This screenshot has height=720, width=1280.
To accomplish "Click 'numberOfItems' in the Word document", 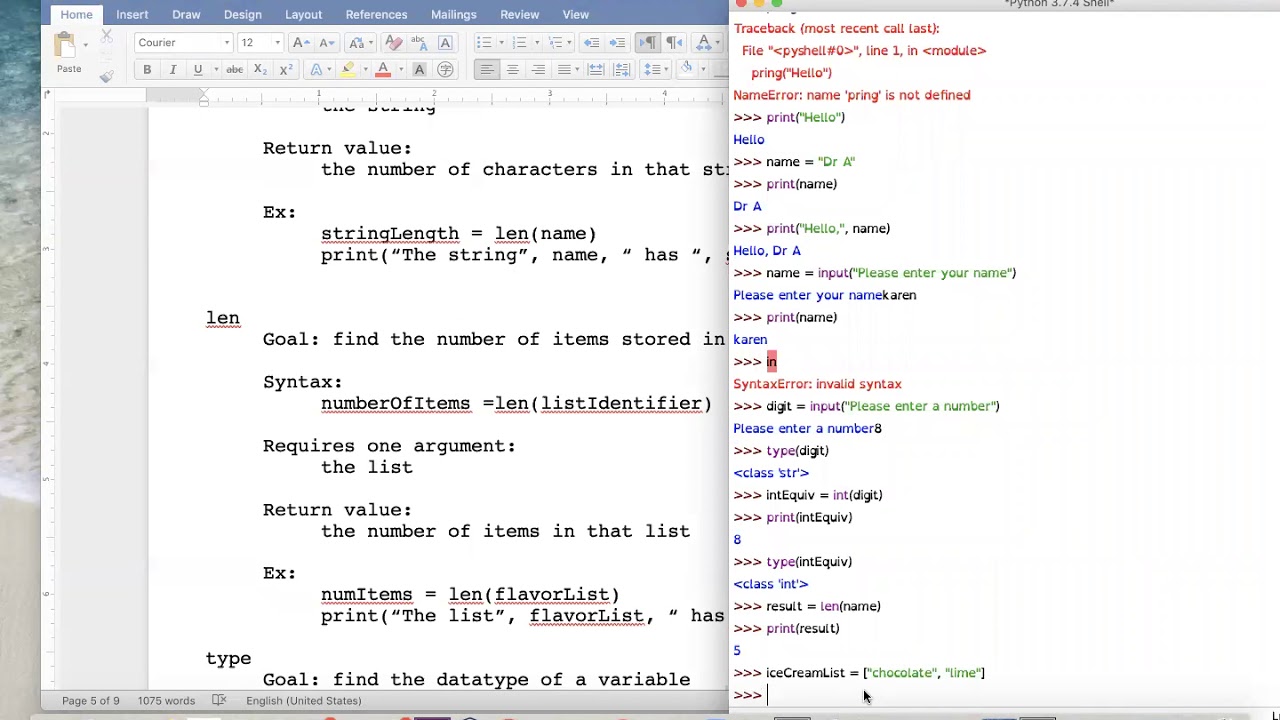I will click(396, 403).
